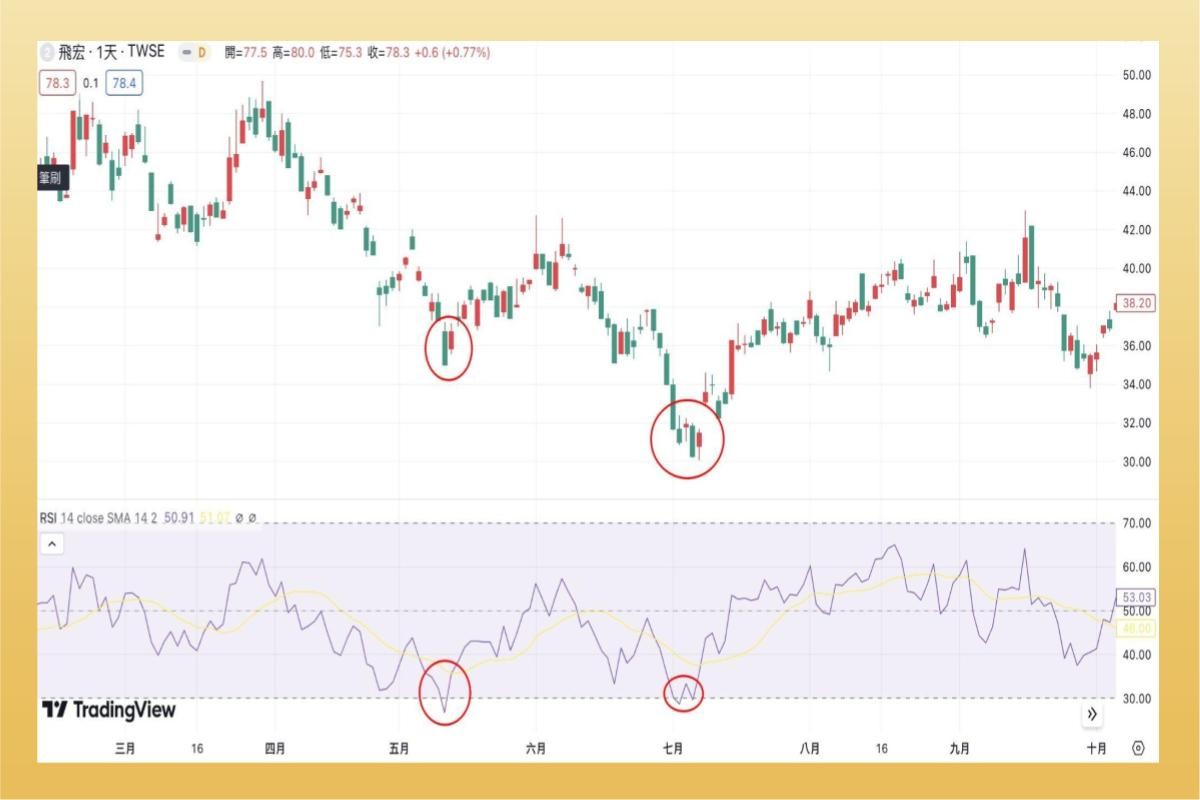Screen dimensions: 1200x800
Task: Open the RSI indicator settings icon
Action: [237, 518]
